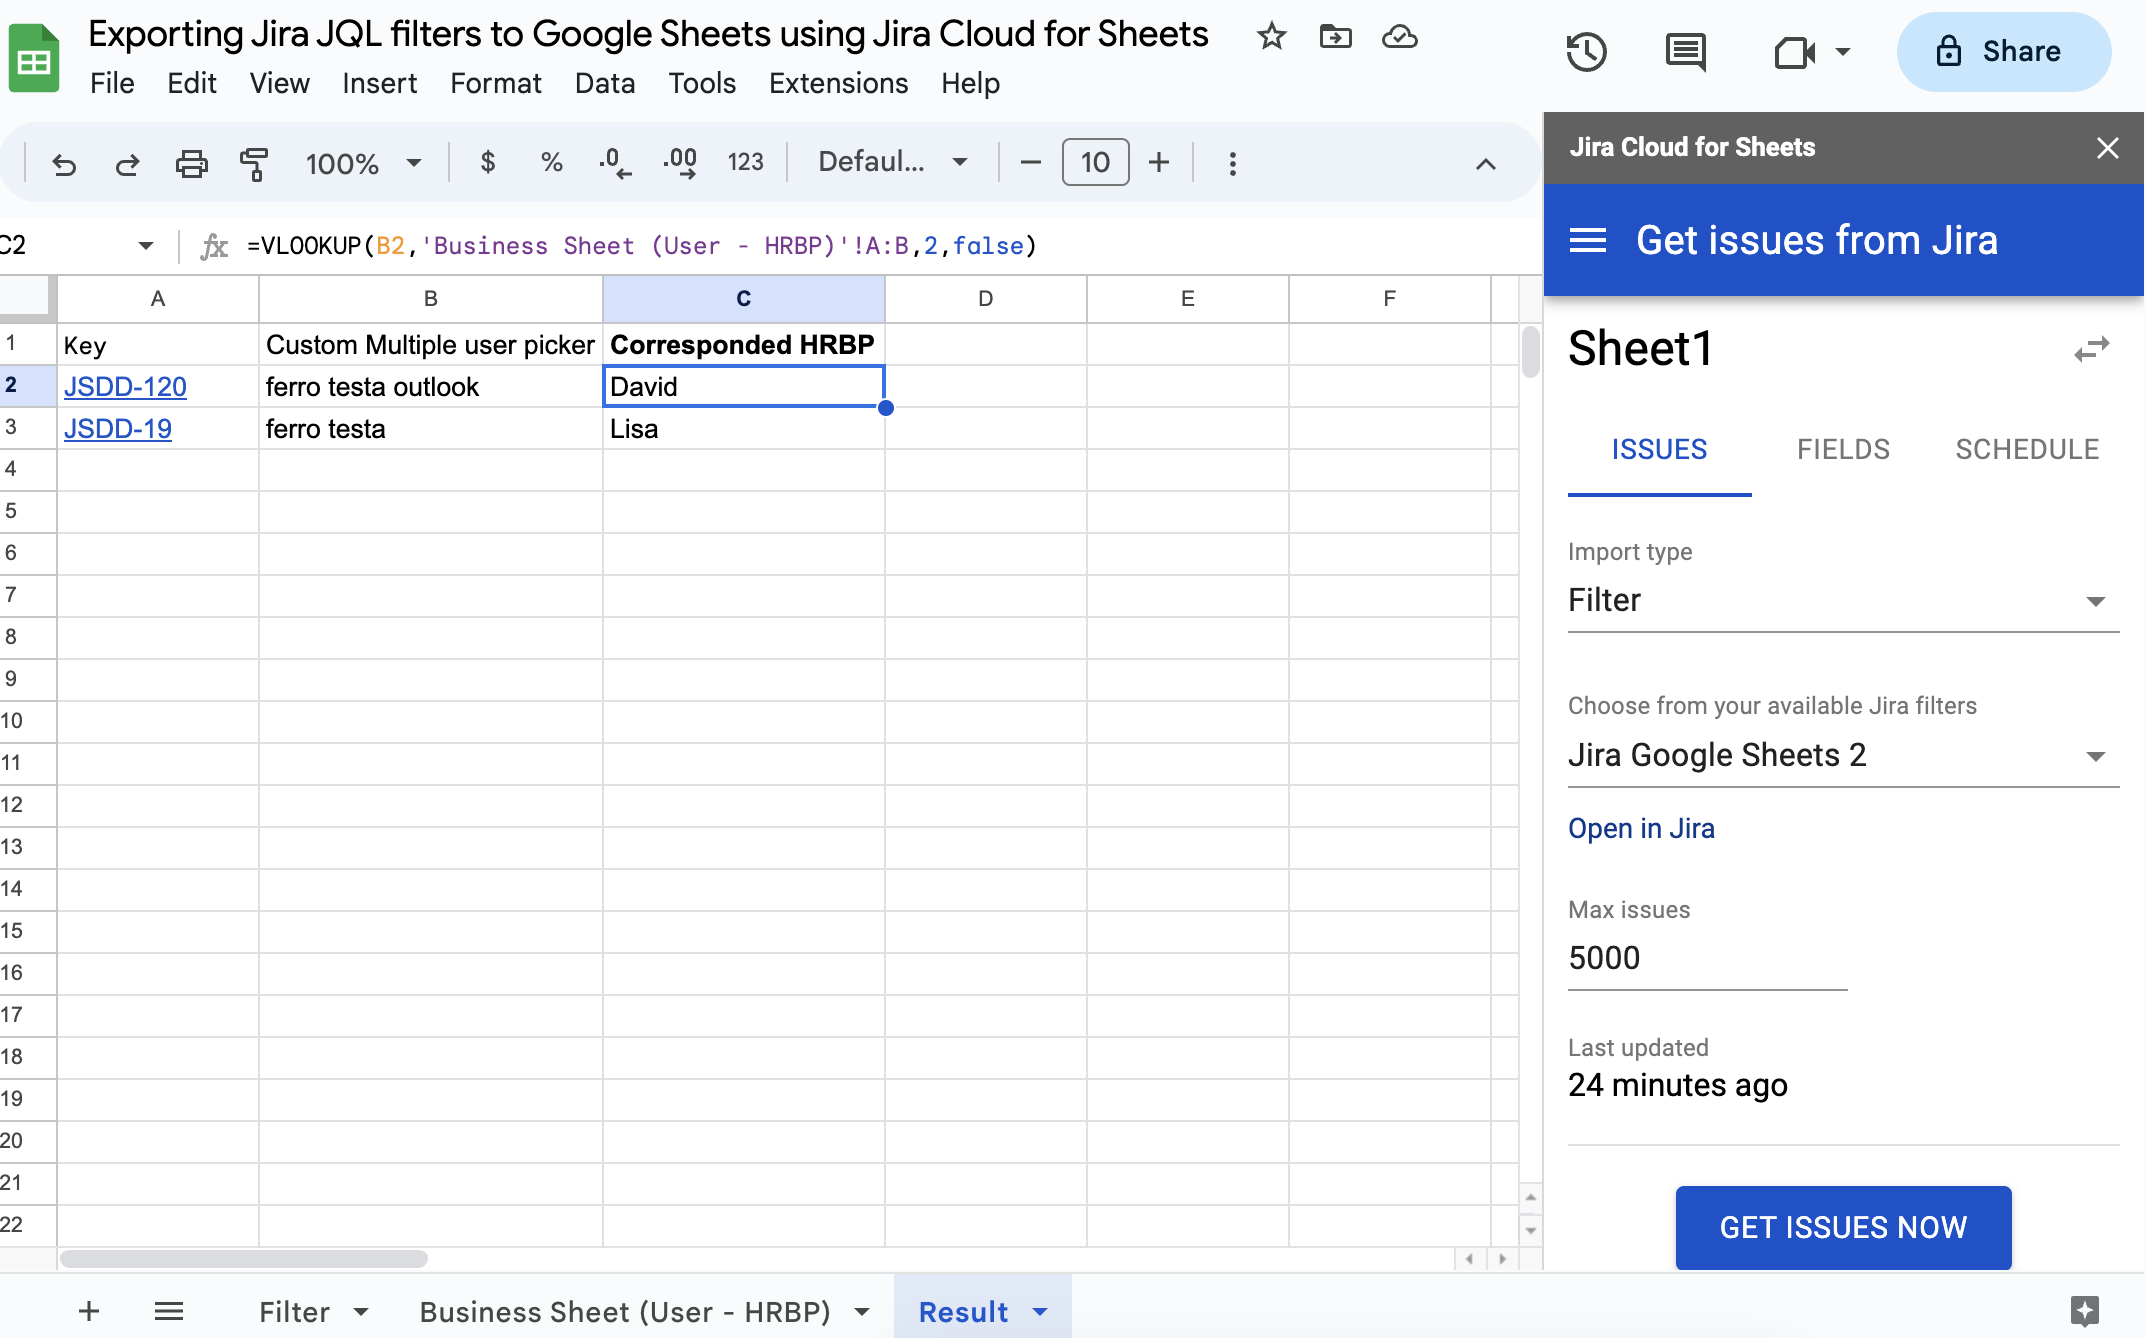The height and width of the screenshot is (1338, 2146).
Task: Click the scroll right arrow under the grid
Action: pos(1502,1259)
